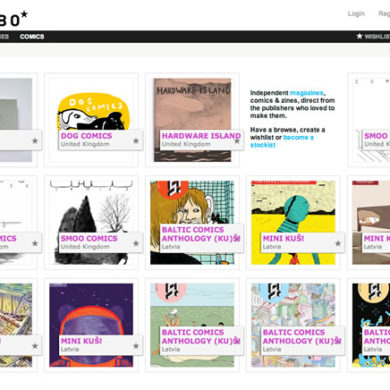Click the Login link

[356, 14]
